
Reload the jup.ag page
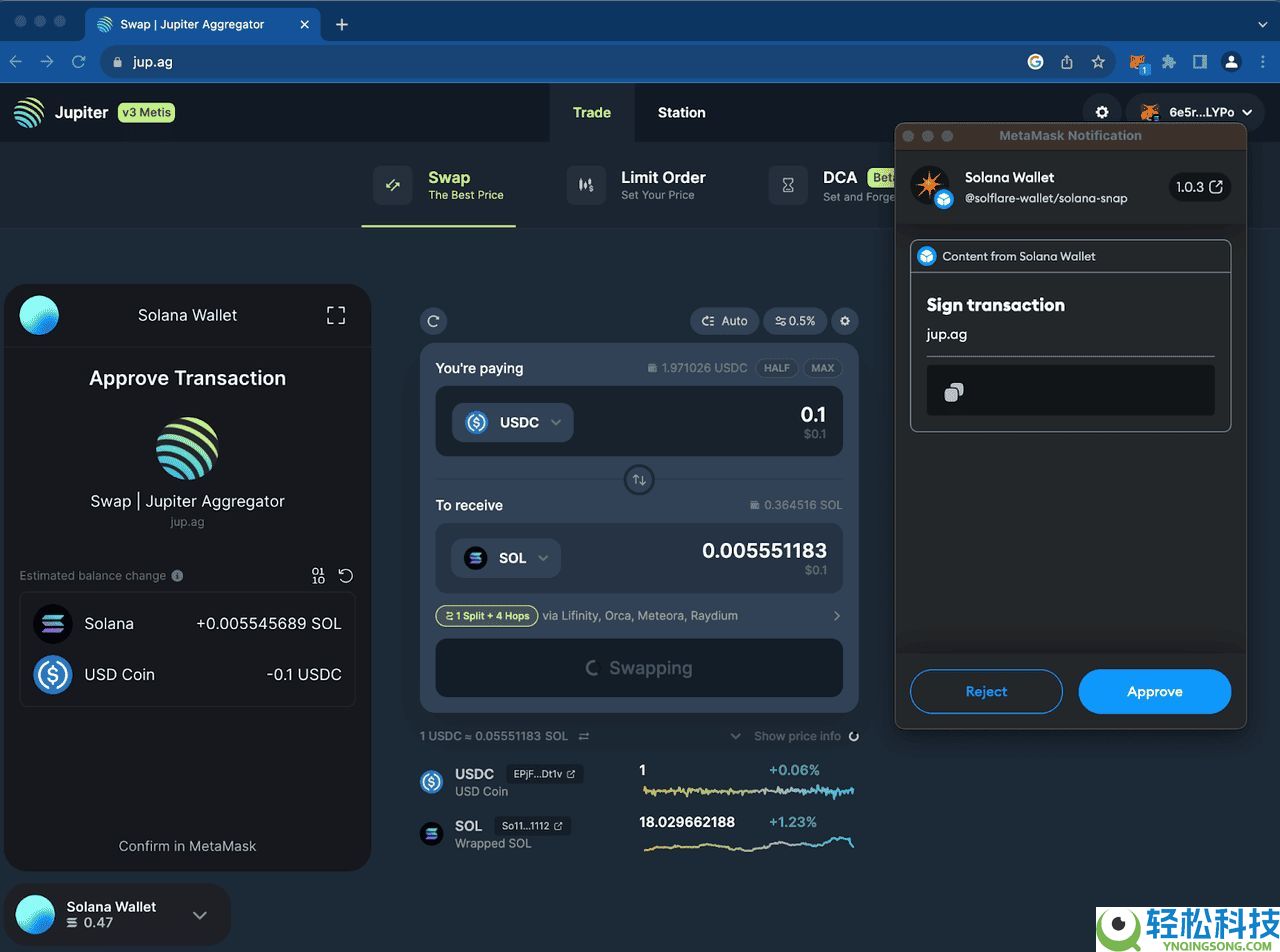tap(78, 62)
